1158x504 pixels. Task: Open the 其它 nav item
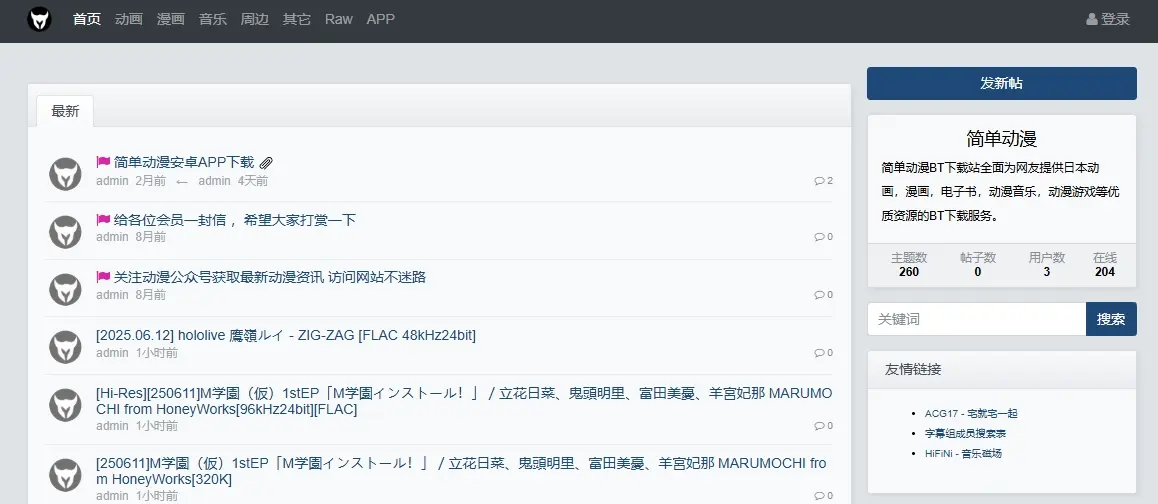(x=297, y=19)
